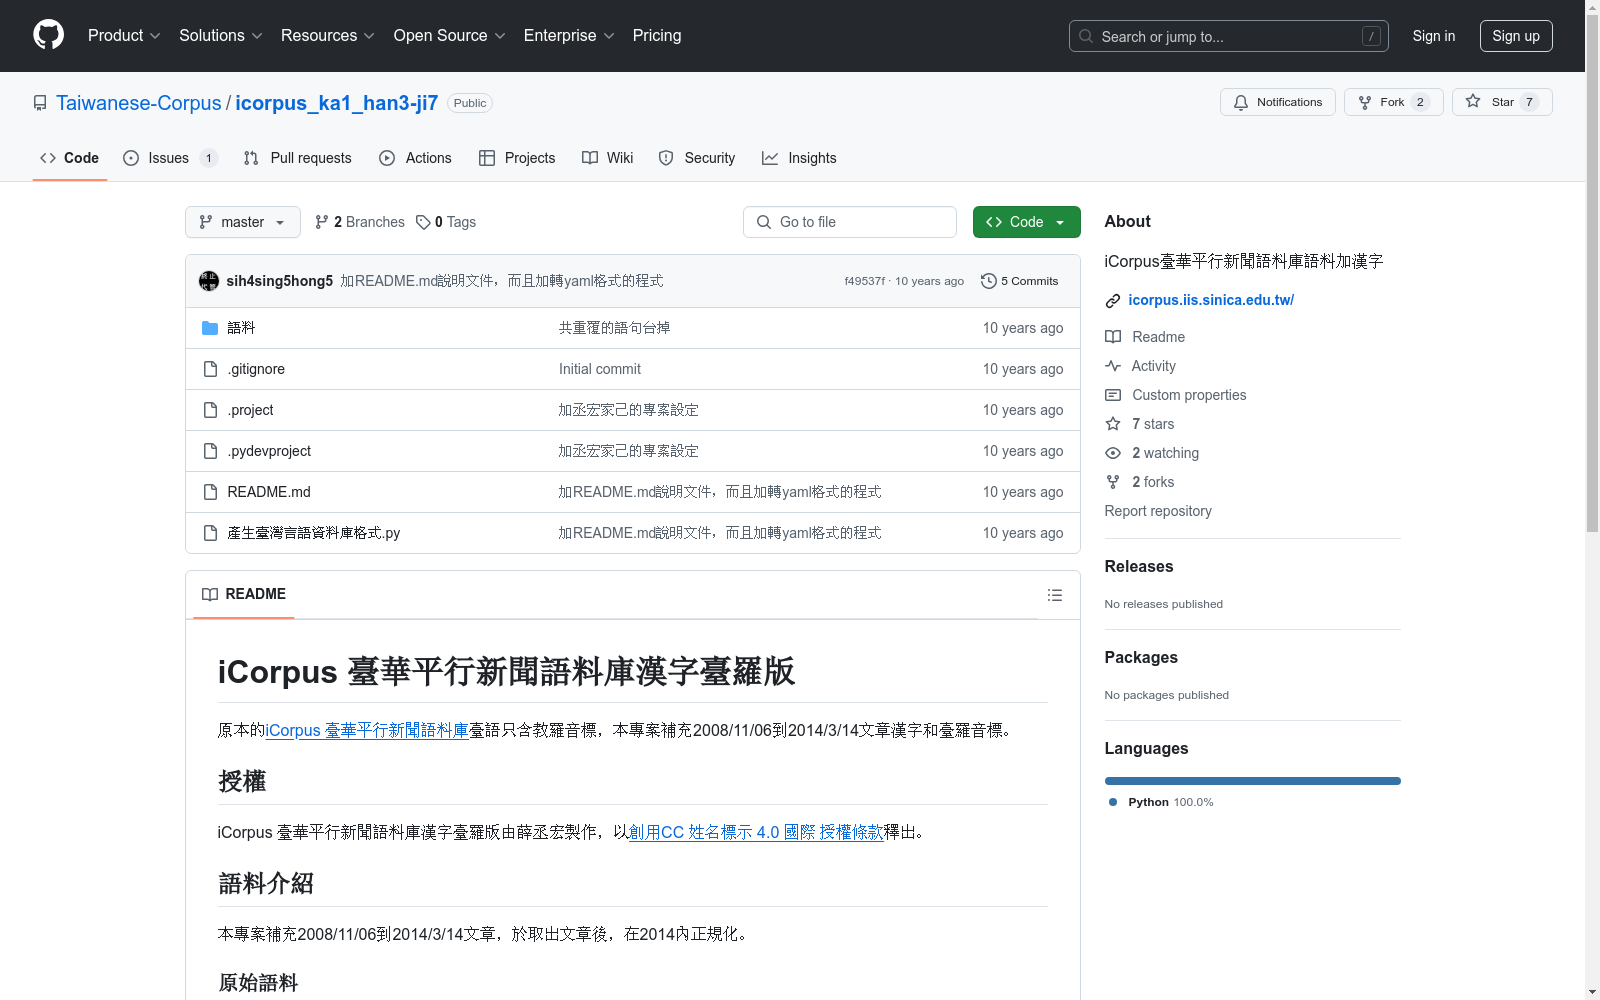The image size is (1600, 1000).
Task: Expand the Product menu
Action: click(124, 36)
